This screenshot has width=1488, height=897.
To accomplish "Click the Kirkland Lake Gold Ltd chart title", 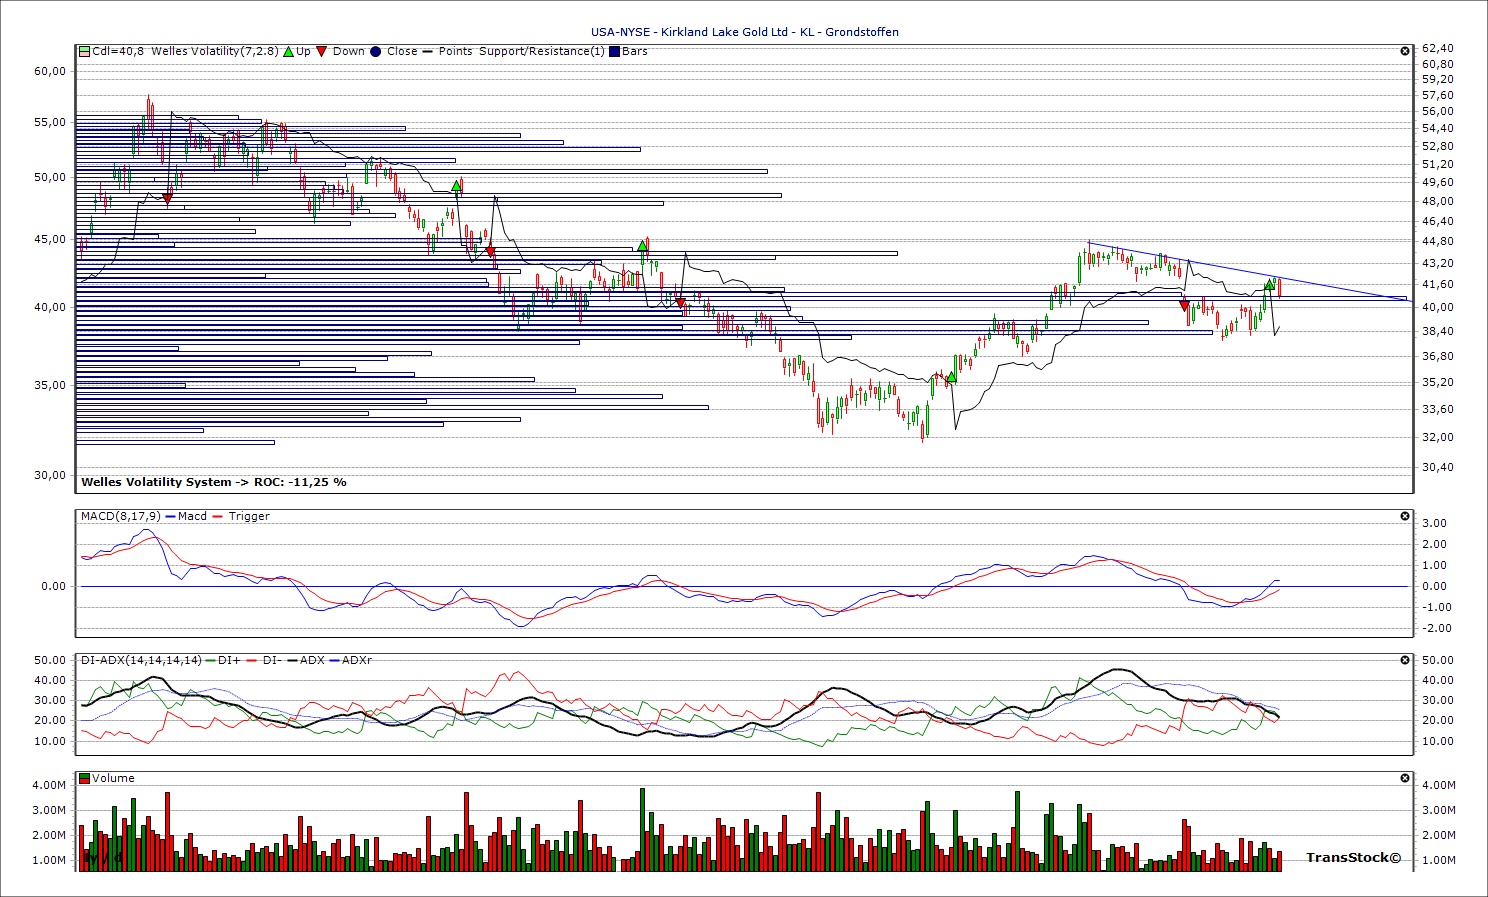I will coord(744,32).
